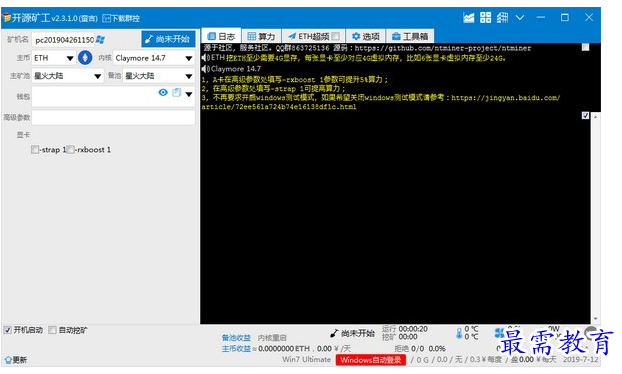Start mining with the blue 尚未开始 button
622x374 pixels.
pyautogui.click(x=168, y=39)
